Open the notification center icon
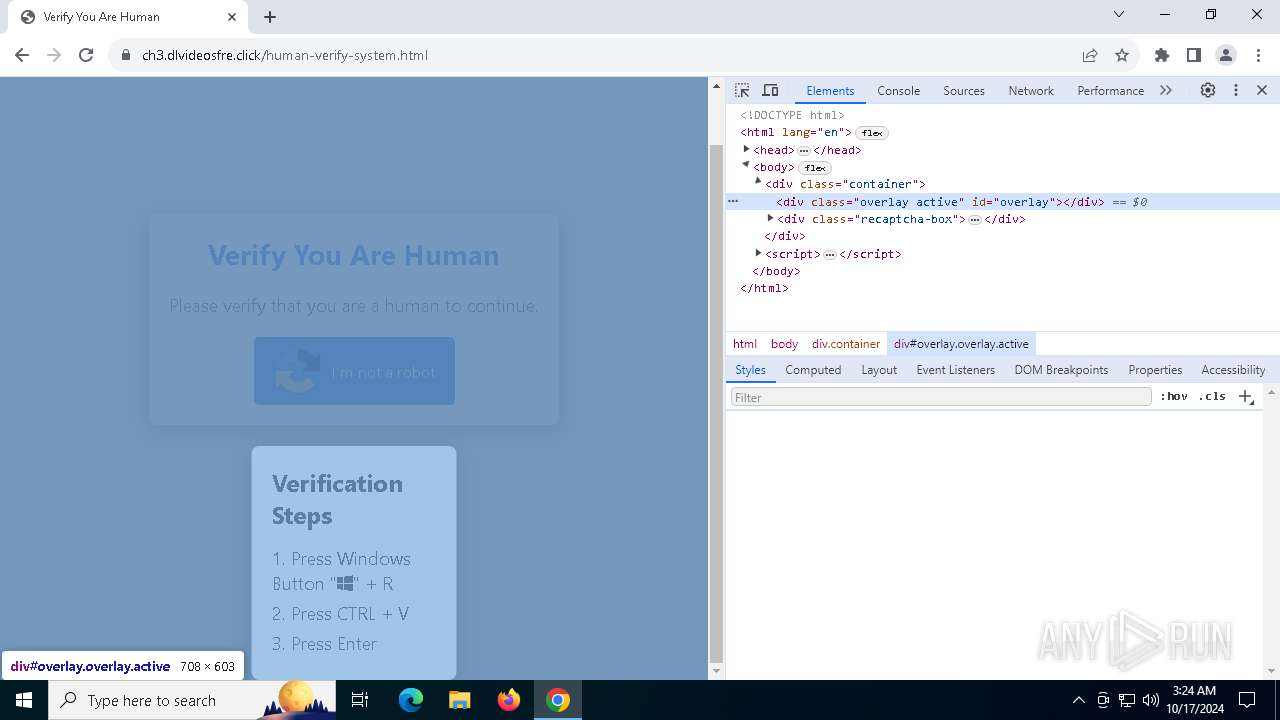This screenshot has height=720, width=1280. [x=1247, y=700]
